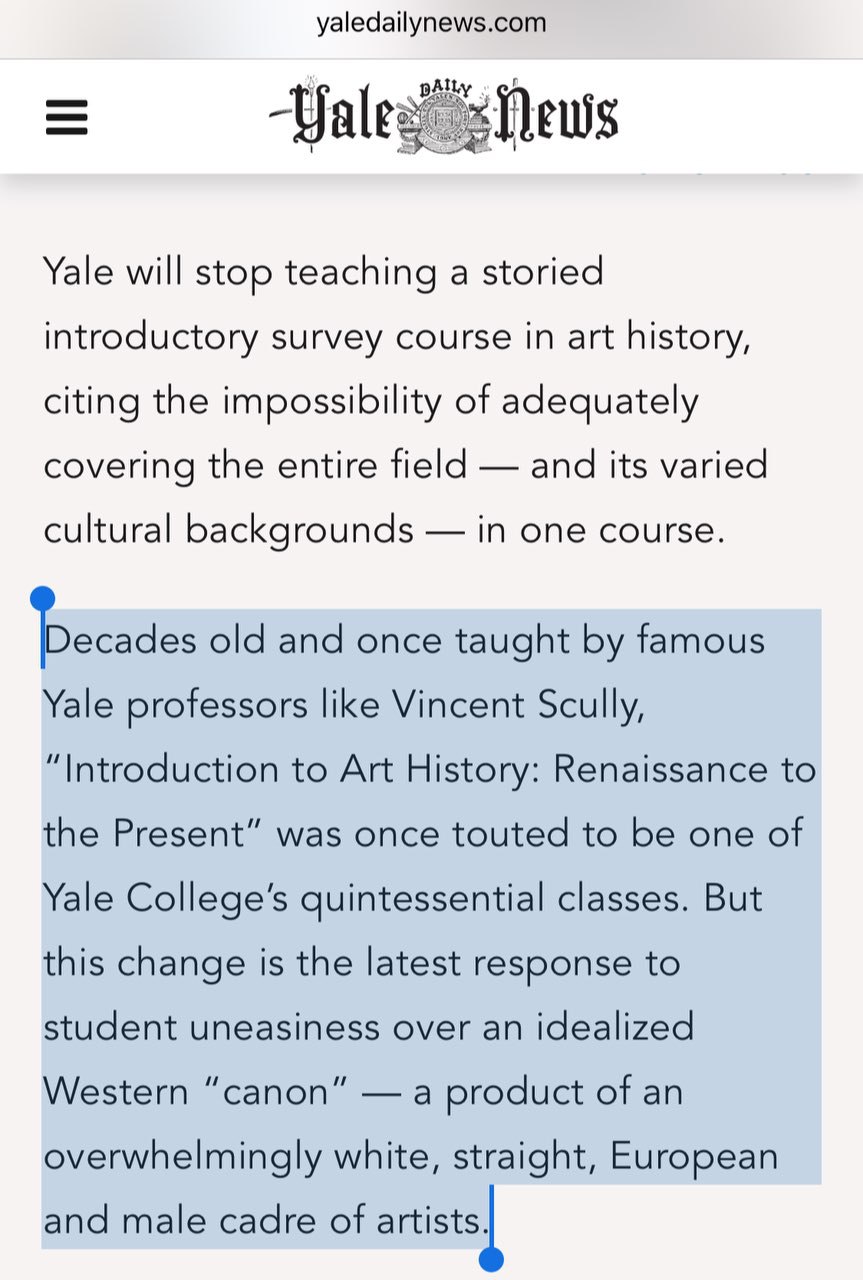Click the top text selection handle

43,599
